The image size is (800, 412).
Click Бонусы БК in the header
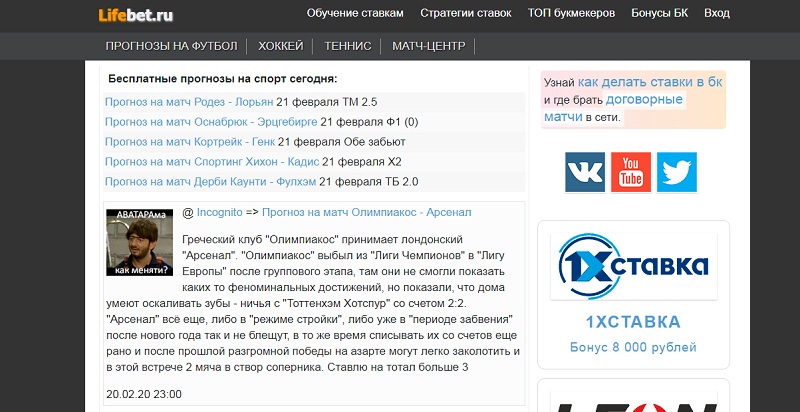click(659, 14)
